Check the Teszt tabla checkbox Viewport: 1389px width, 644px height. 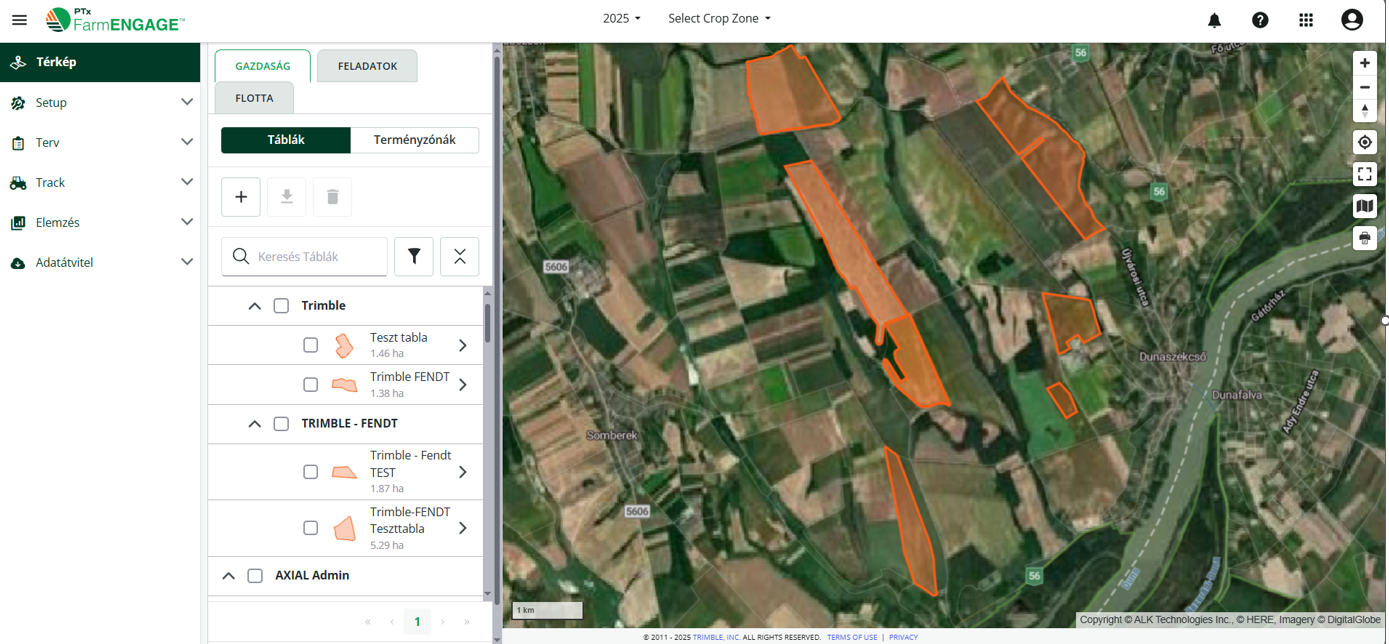pyautogui.click(x=311, y=346)
